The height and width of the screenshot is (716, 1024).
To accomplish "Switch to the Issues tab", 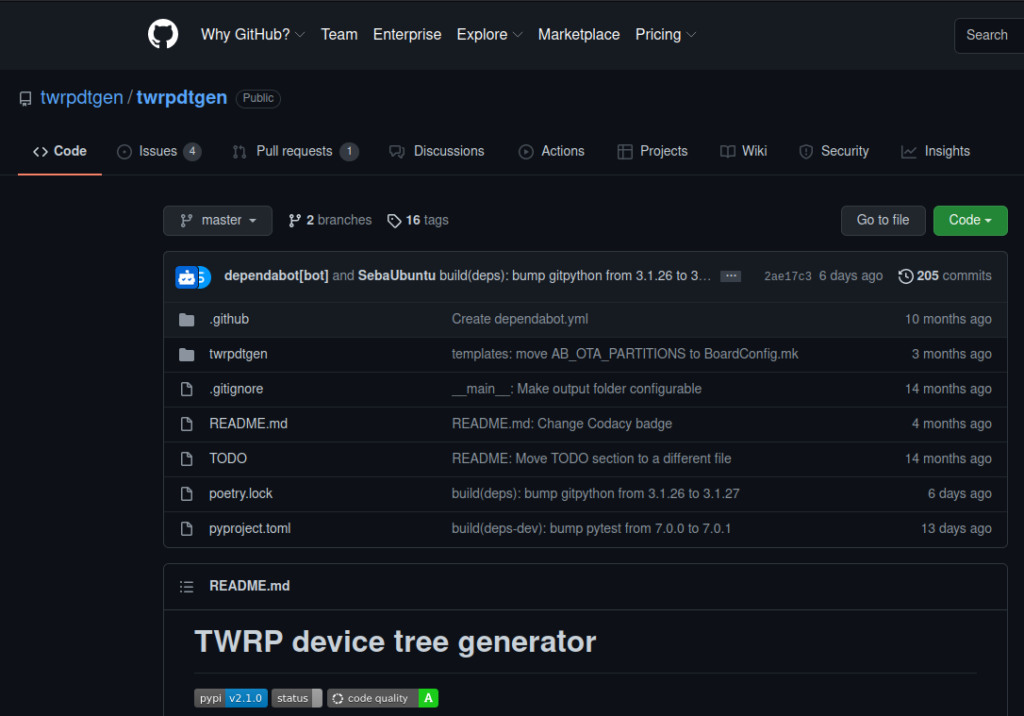I will 158,151.
